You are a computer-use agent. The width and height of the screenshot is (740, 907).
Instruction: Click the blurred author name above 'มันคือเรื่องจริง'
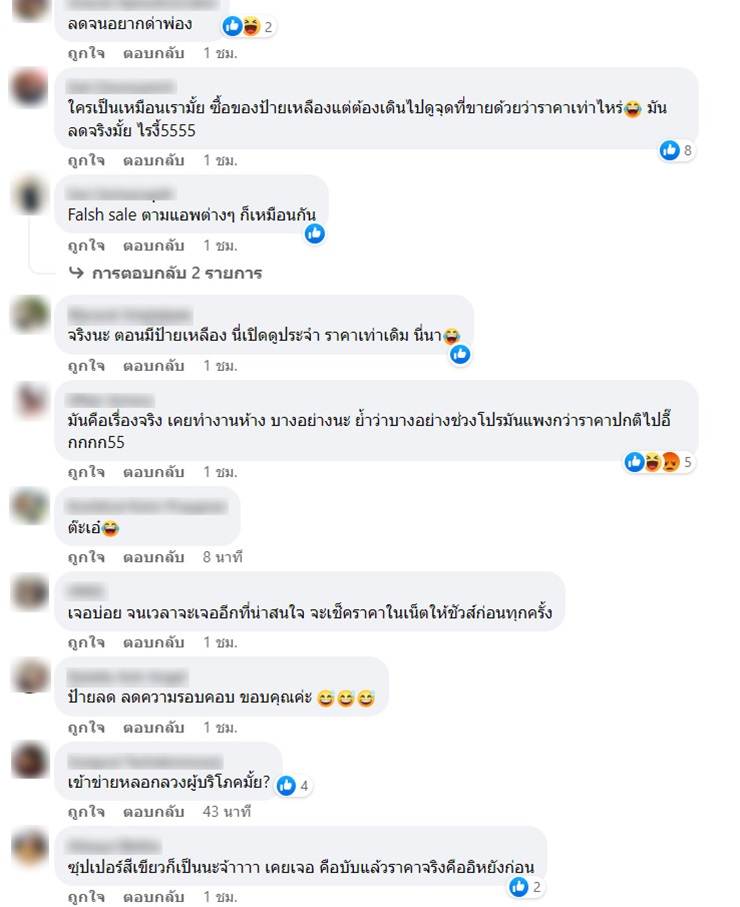pos(110,400)
